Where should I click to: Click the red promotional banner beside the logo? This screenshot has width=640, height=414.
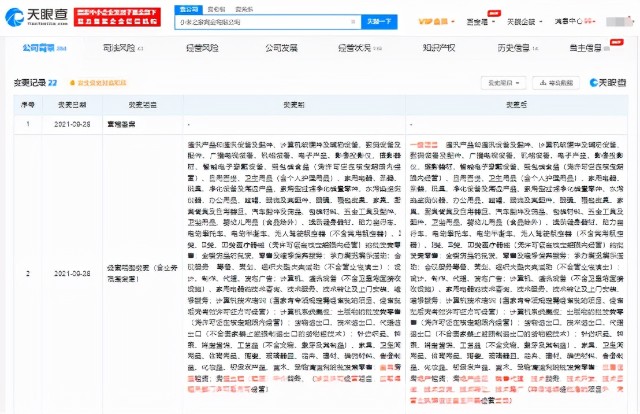point(117,17)
